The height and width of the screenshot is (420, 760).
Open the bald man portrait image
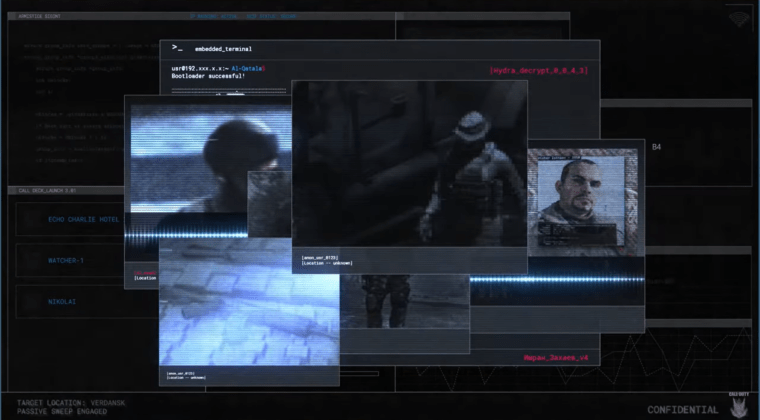583,202
